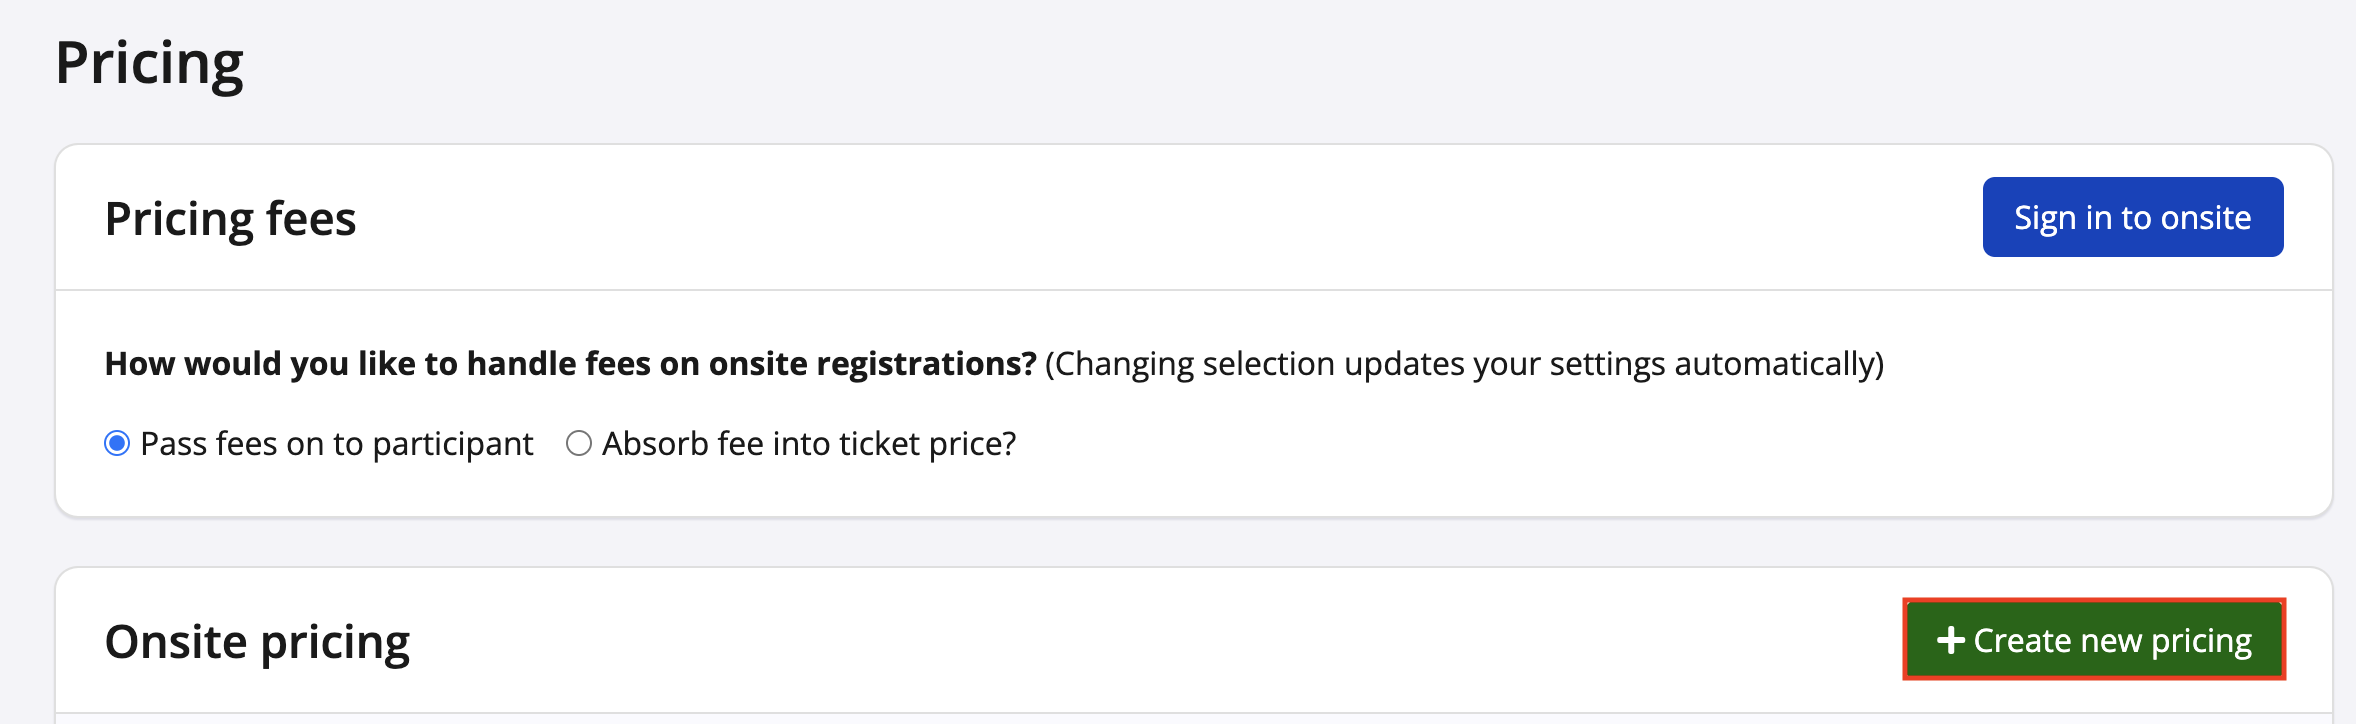This screenshot has height=724, width=2356.
Task: Select the Pass fees on to participant radio
Action: coord(117,443)
